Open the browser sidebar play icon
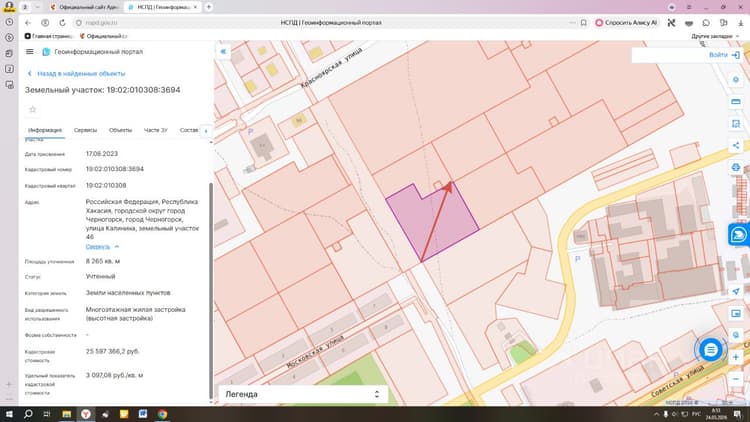 (9, 37)
